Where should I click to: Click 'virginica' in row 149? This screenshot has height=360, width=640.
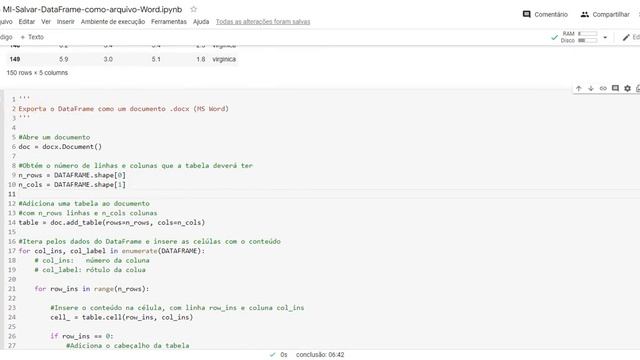pos(224,59)
